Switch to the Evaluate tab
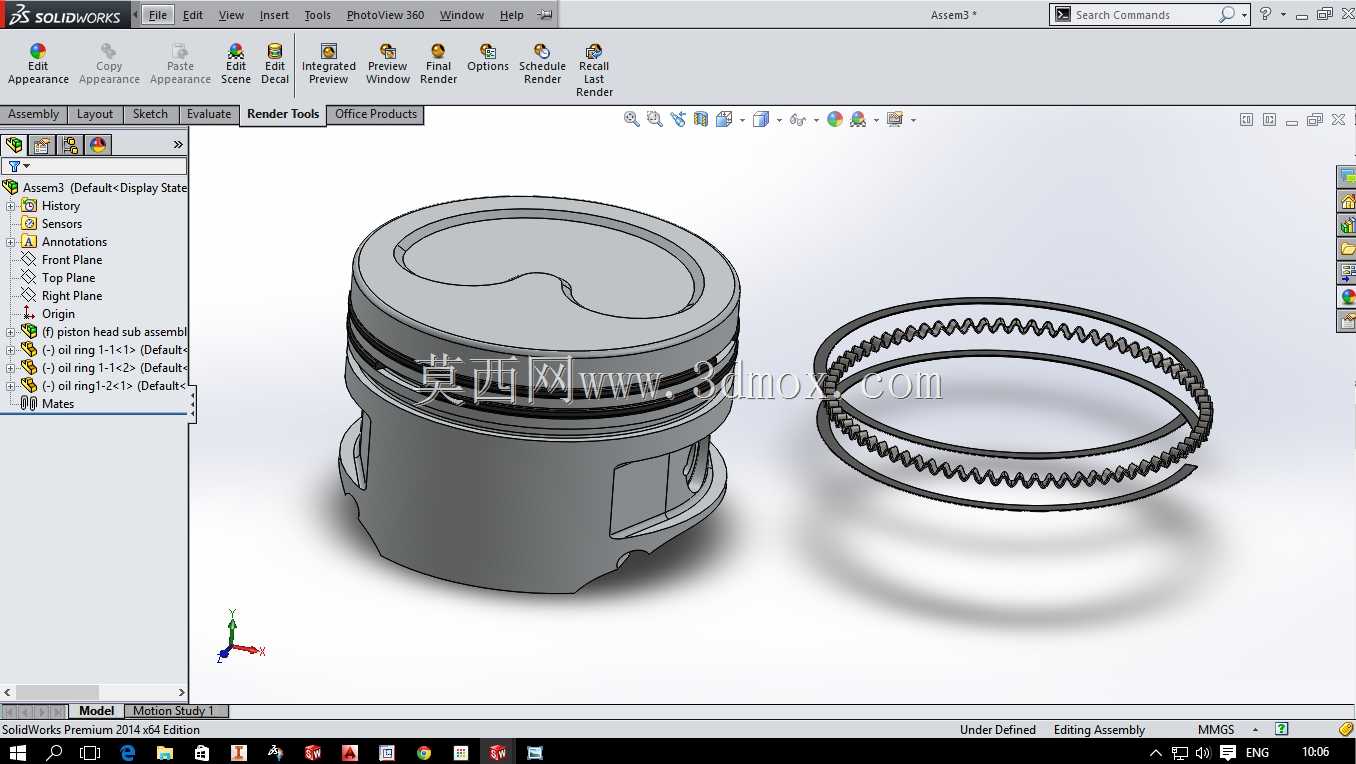Screen dimensions: 1356x764 [x=209, y=114]
